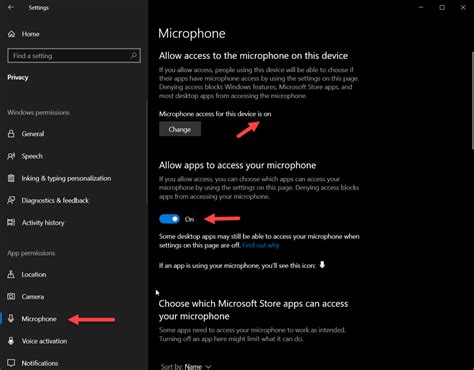Maximize the Settings window
Screen dimensions: 474x370
(442, 7)
